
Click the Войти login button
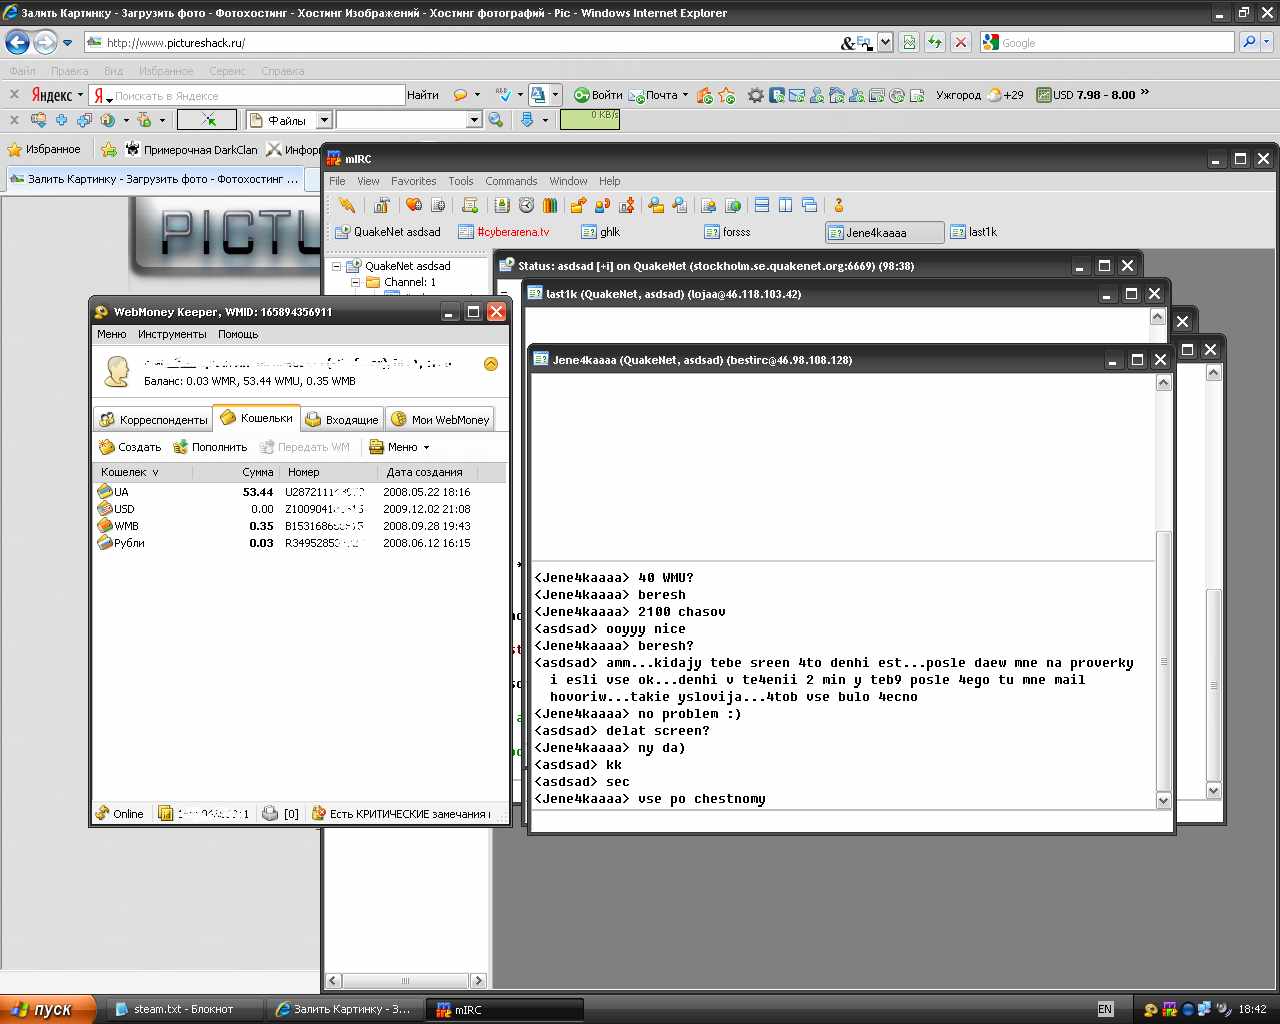pyautogui.click(x=598, y=95)
